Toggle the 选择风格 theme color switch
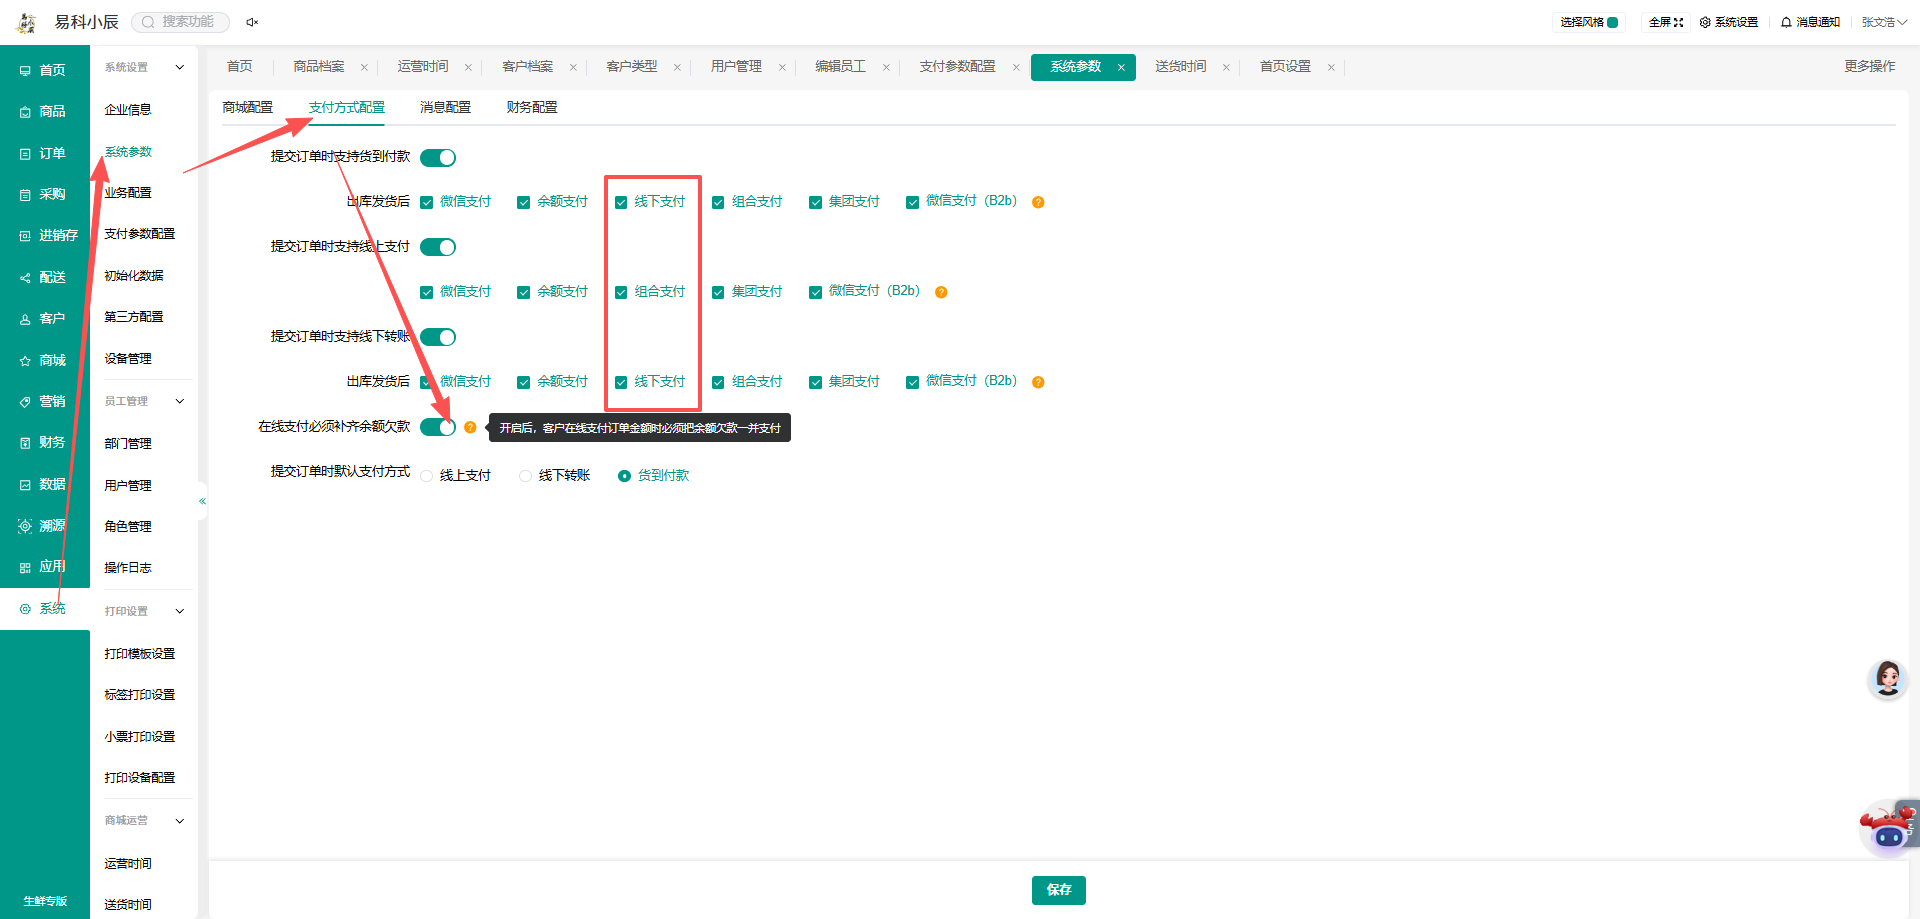Screen dimensions: 1920x919 (1612, 22)
